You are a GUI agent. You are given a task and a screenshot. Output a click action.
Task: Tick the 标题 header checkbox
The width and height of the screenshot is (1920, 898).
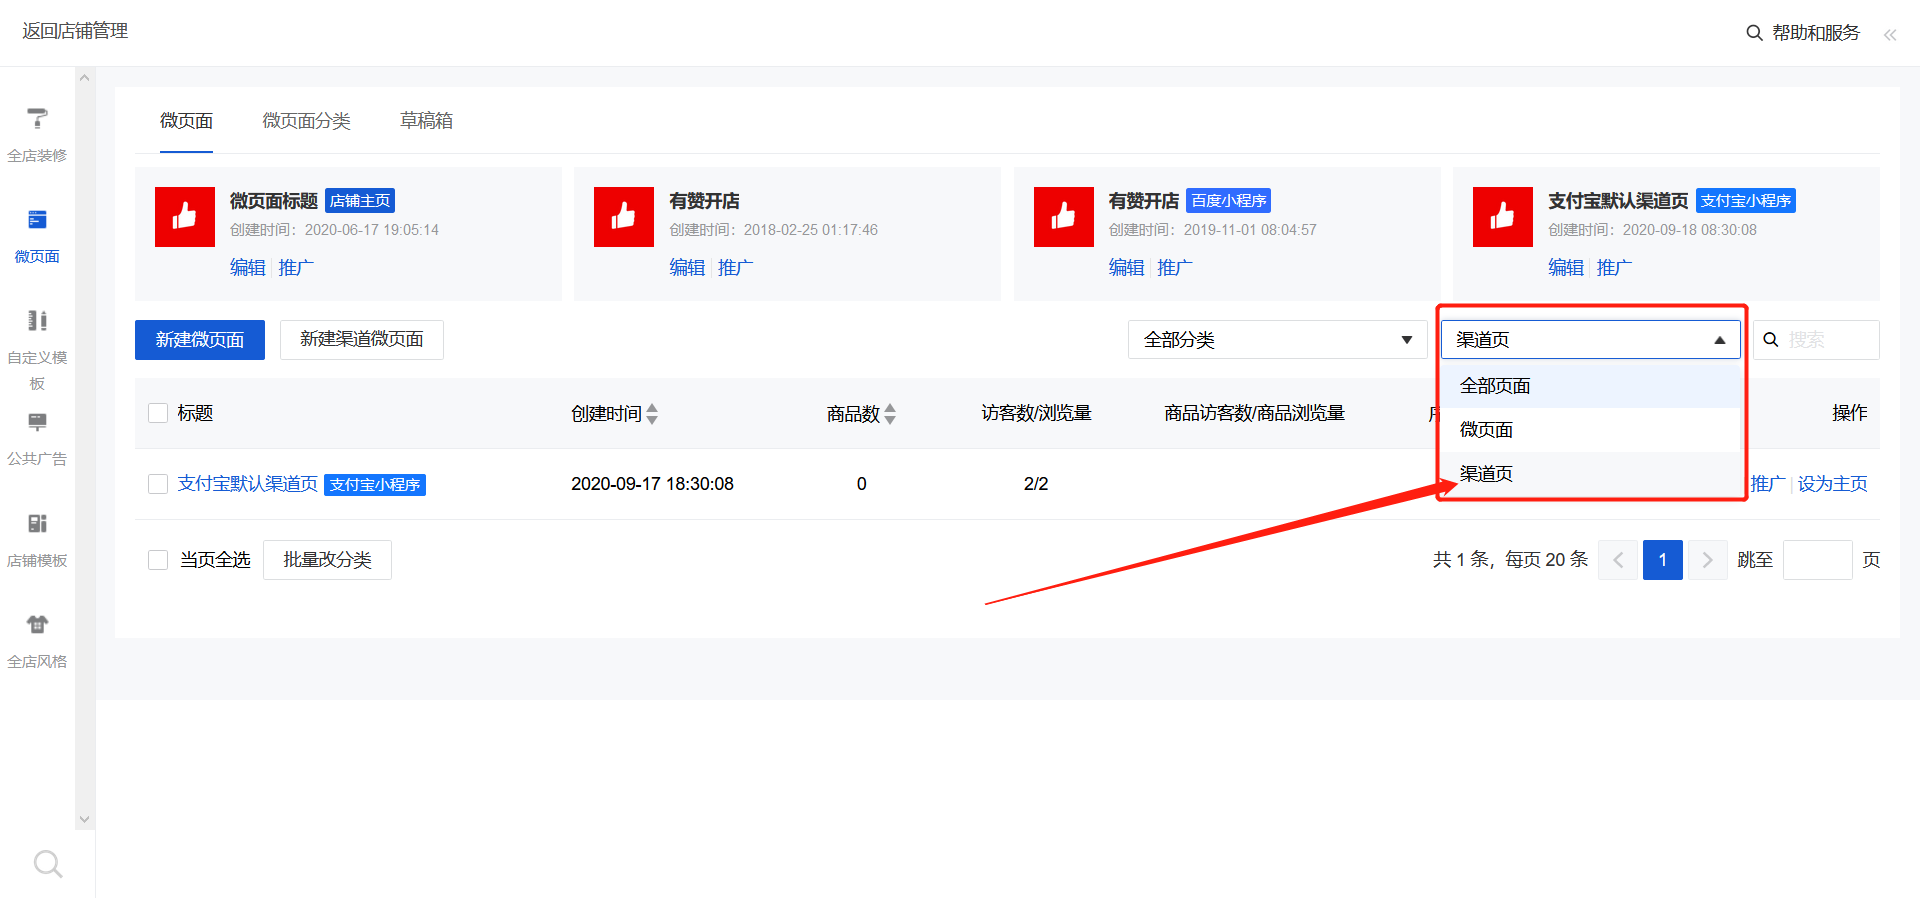pyautogui.click(x=158, y=413)
